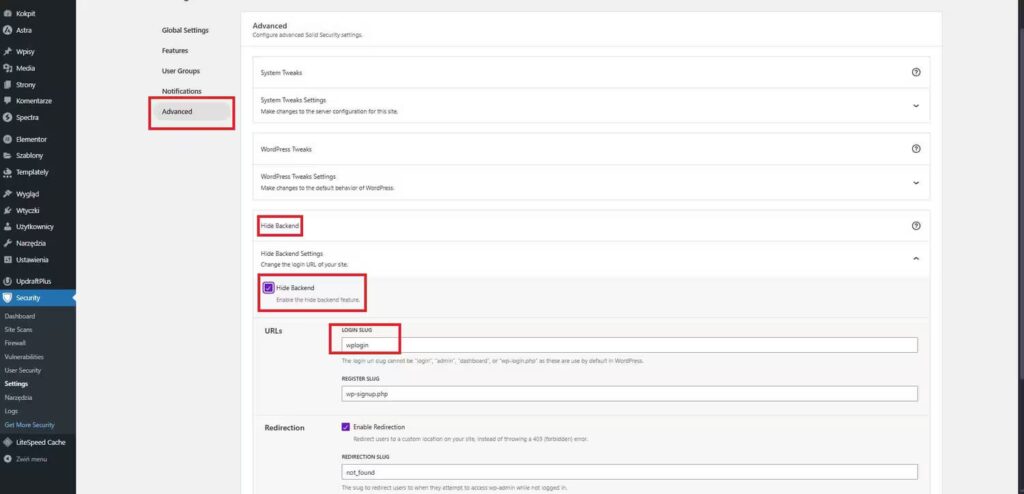Click the Zwiń menu collapse icon
The height and width of the screenshot is (494, 1024).
[x=8, y=459]
